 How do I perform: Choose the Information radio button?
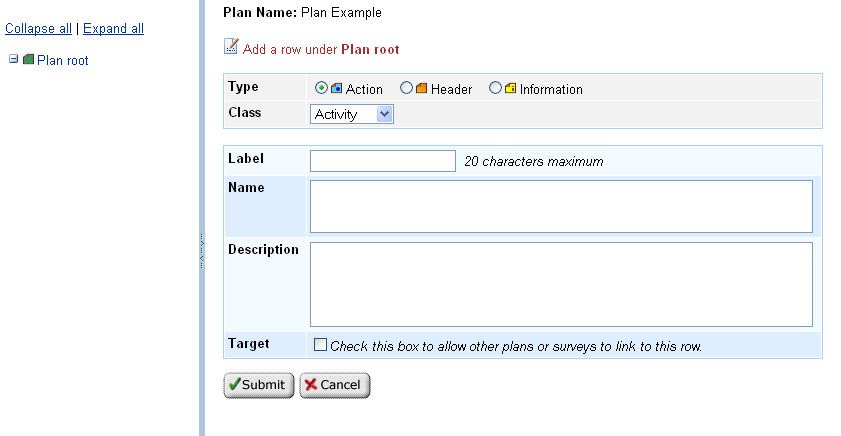click(495, 88)
